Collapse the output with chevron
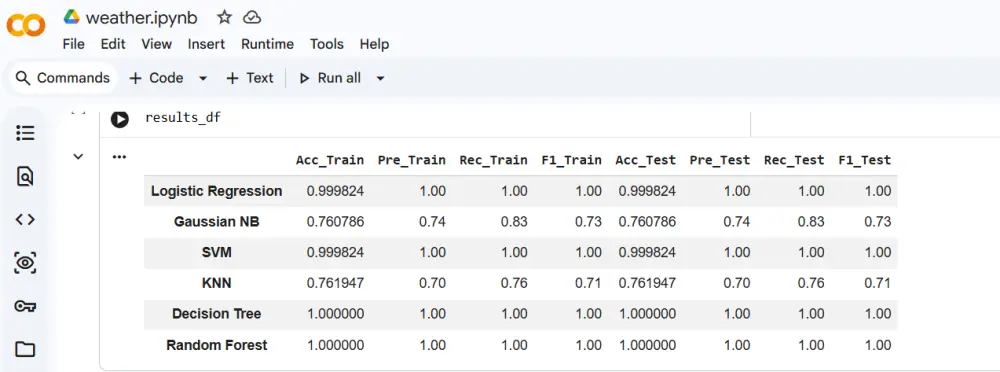The image size is (1000, 372). point(78,156)
